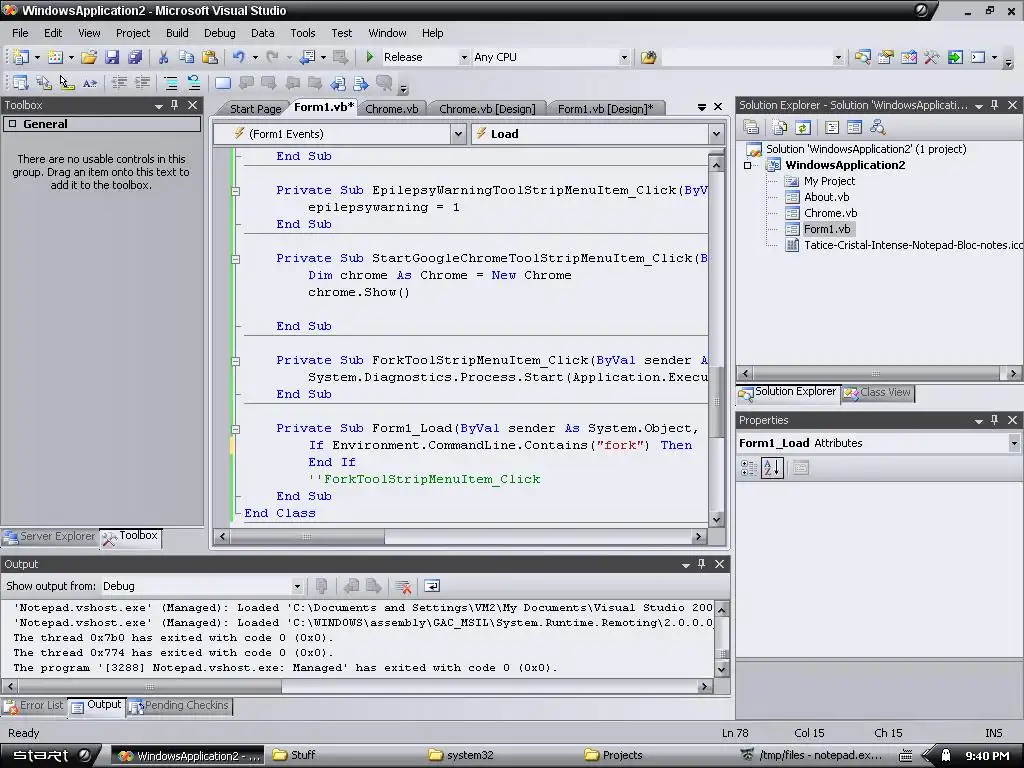Select About.vb in Solution Explorer

point(826,197)
